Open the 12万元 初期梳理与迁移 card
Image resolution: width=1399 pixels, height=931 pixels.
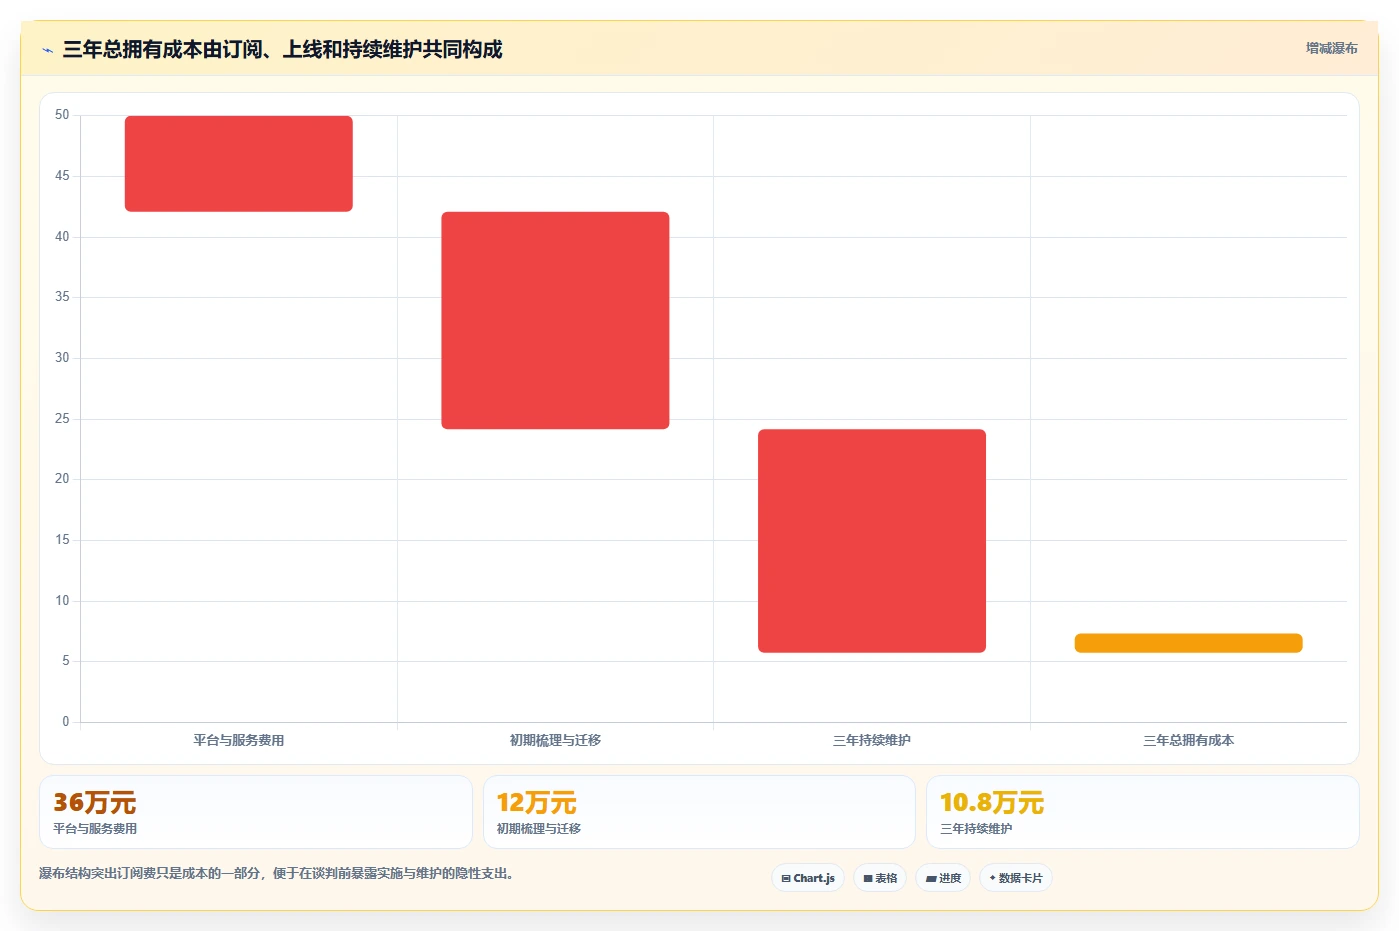coord(699,812)
